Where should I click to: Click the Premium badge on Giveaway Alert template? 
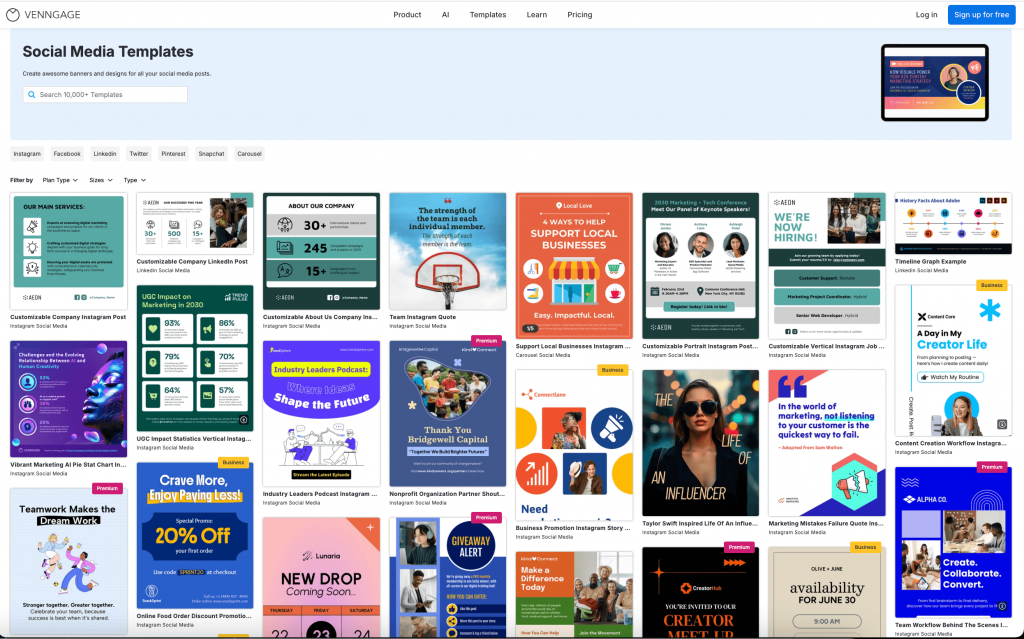(487, 518)
